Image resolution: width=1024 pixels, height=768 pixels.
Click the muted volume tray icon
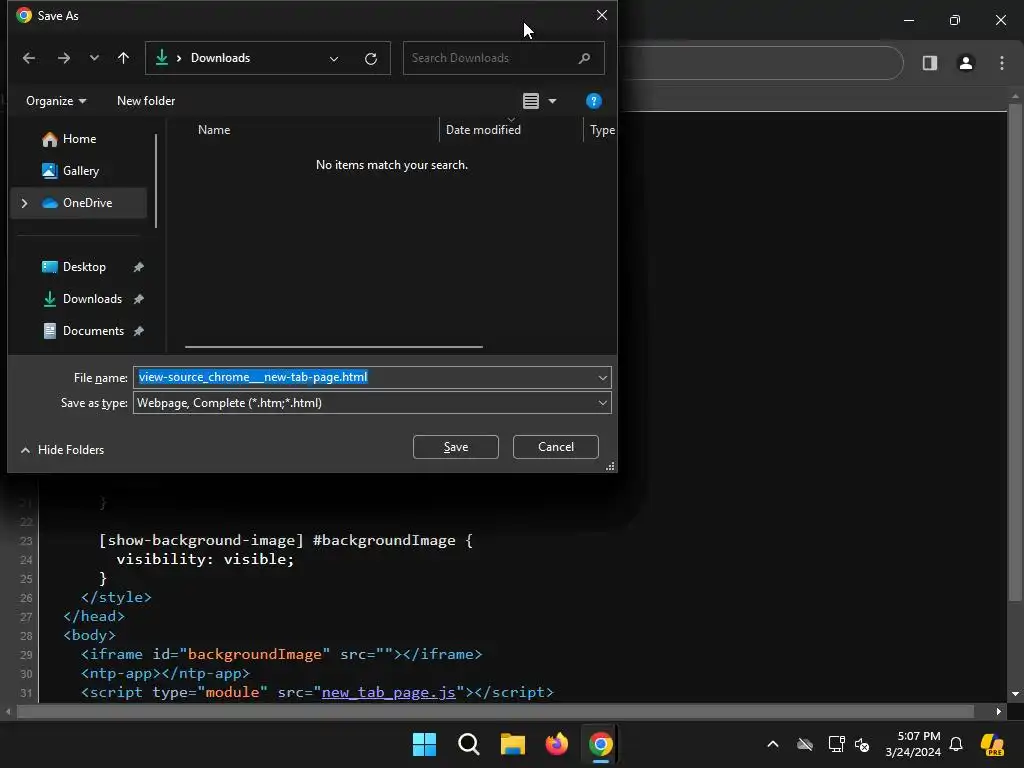[862, 744]
